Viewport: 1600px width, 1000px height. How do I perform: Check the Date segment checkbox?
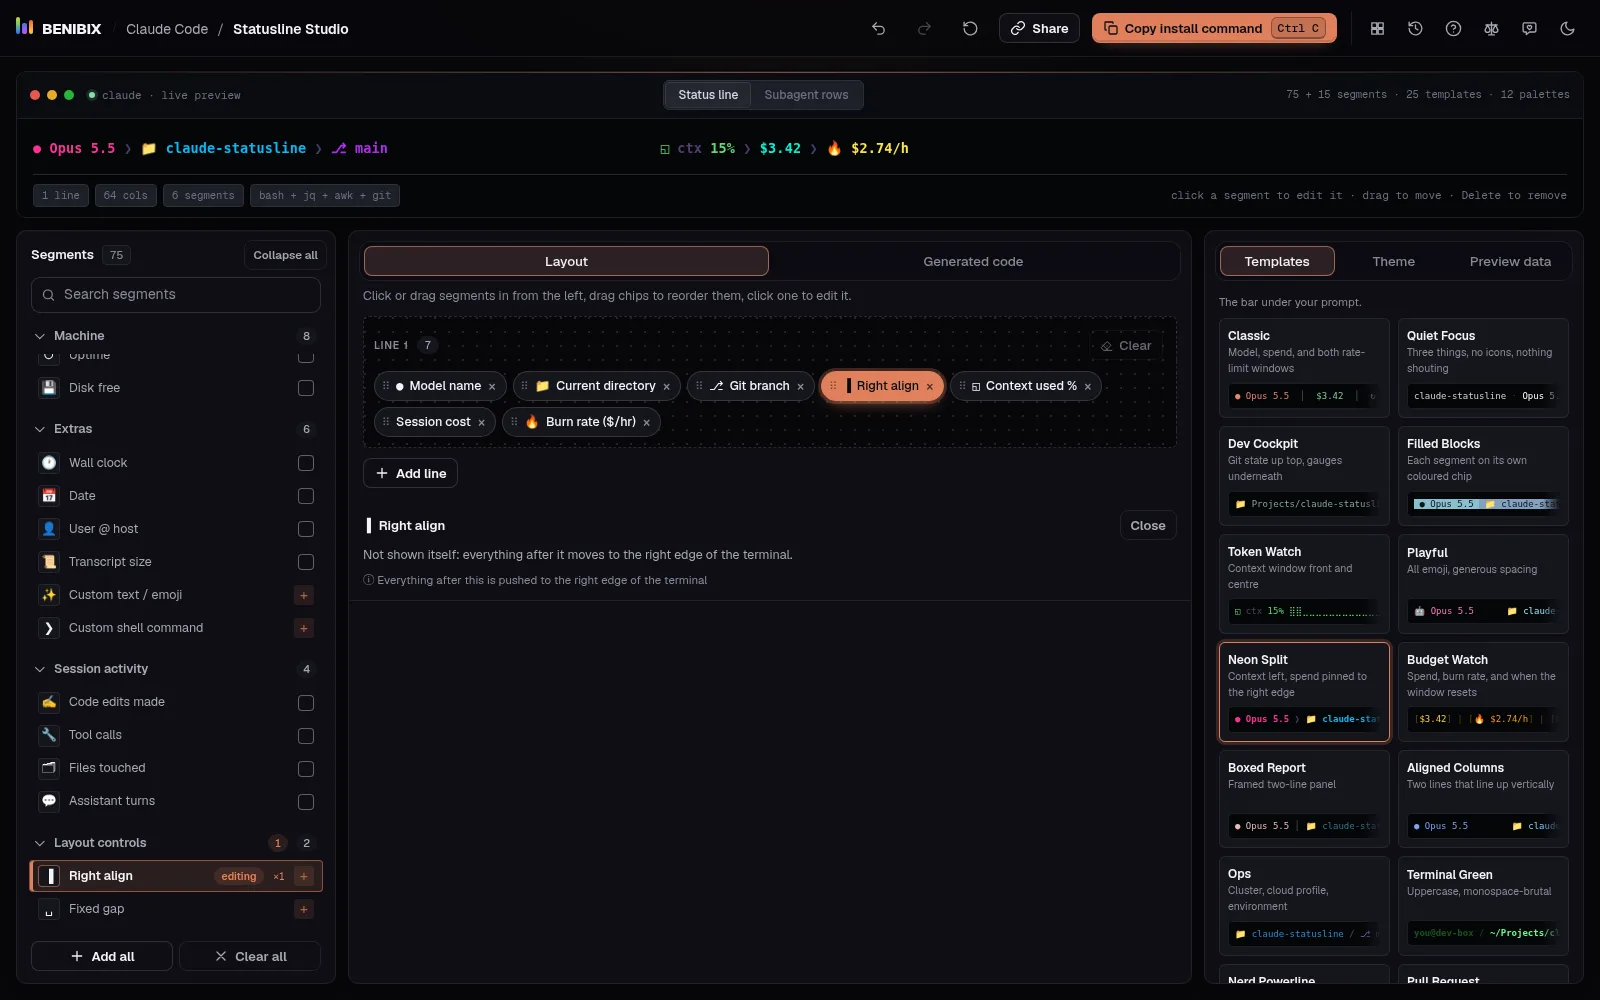(x=306, y=496)
